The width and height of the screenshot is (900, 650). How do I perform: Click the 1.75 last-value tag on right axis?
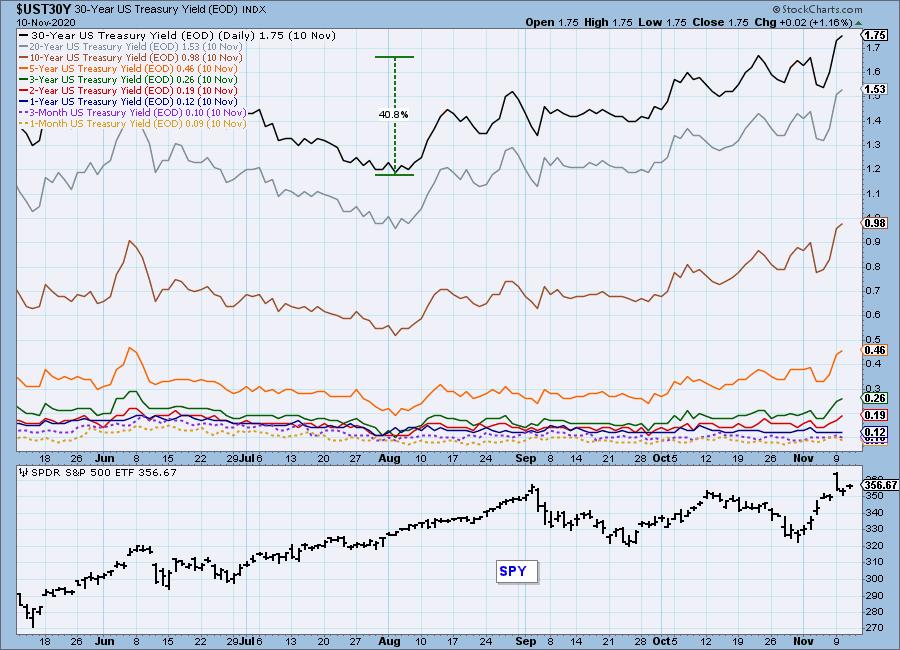(875, 35)
